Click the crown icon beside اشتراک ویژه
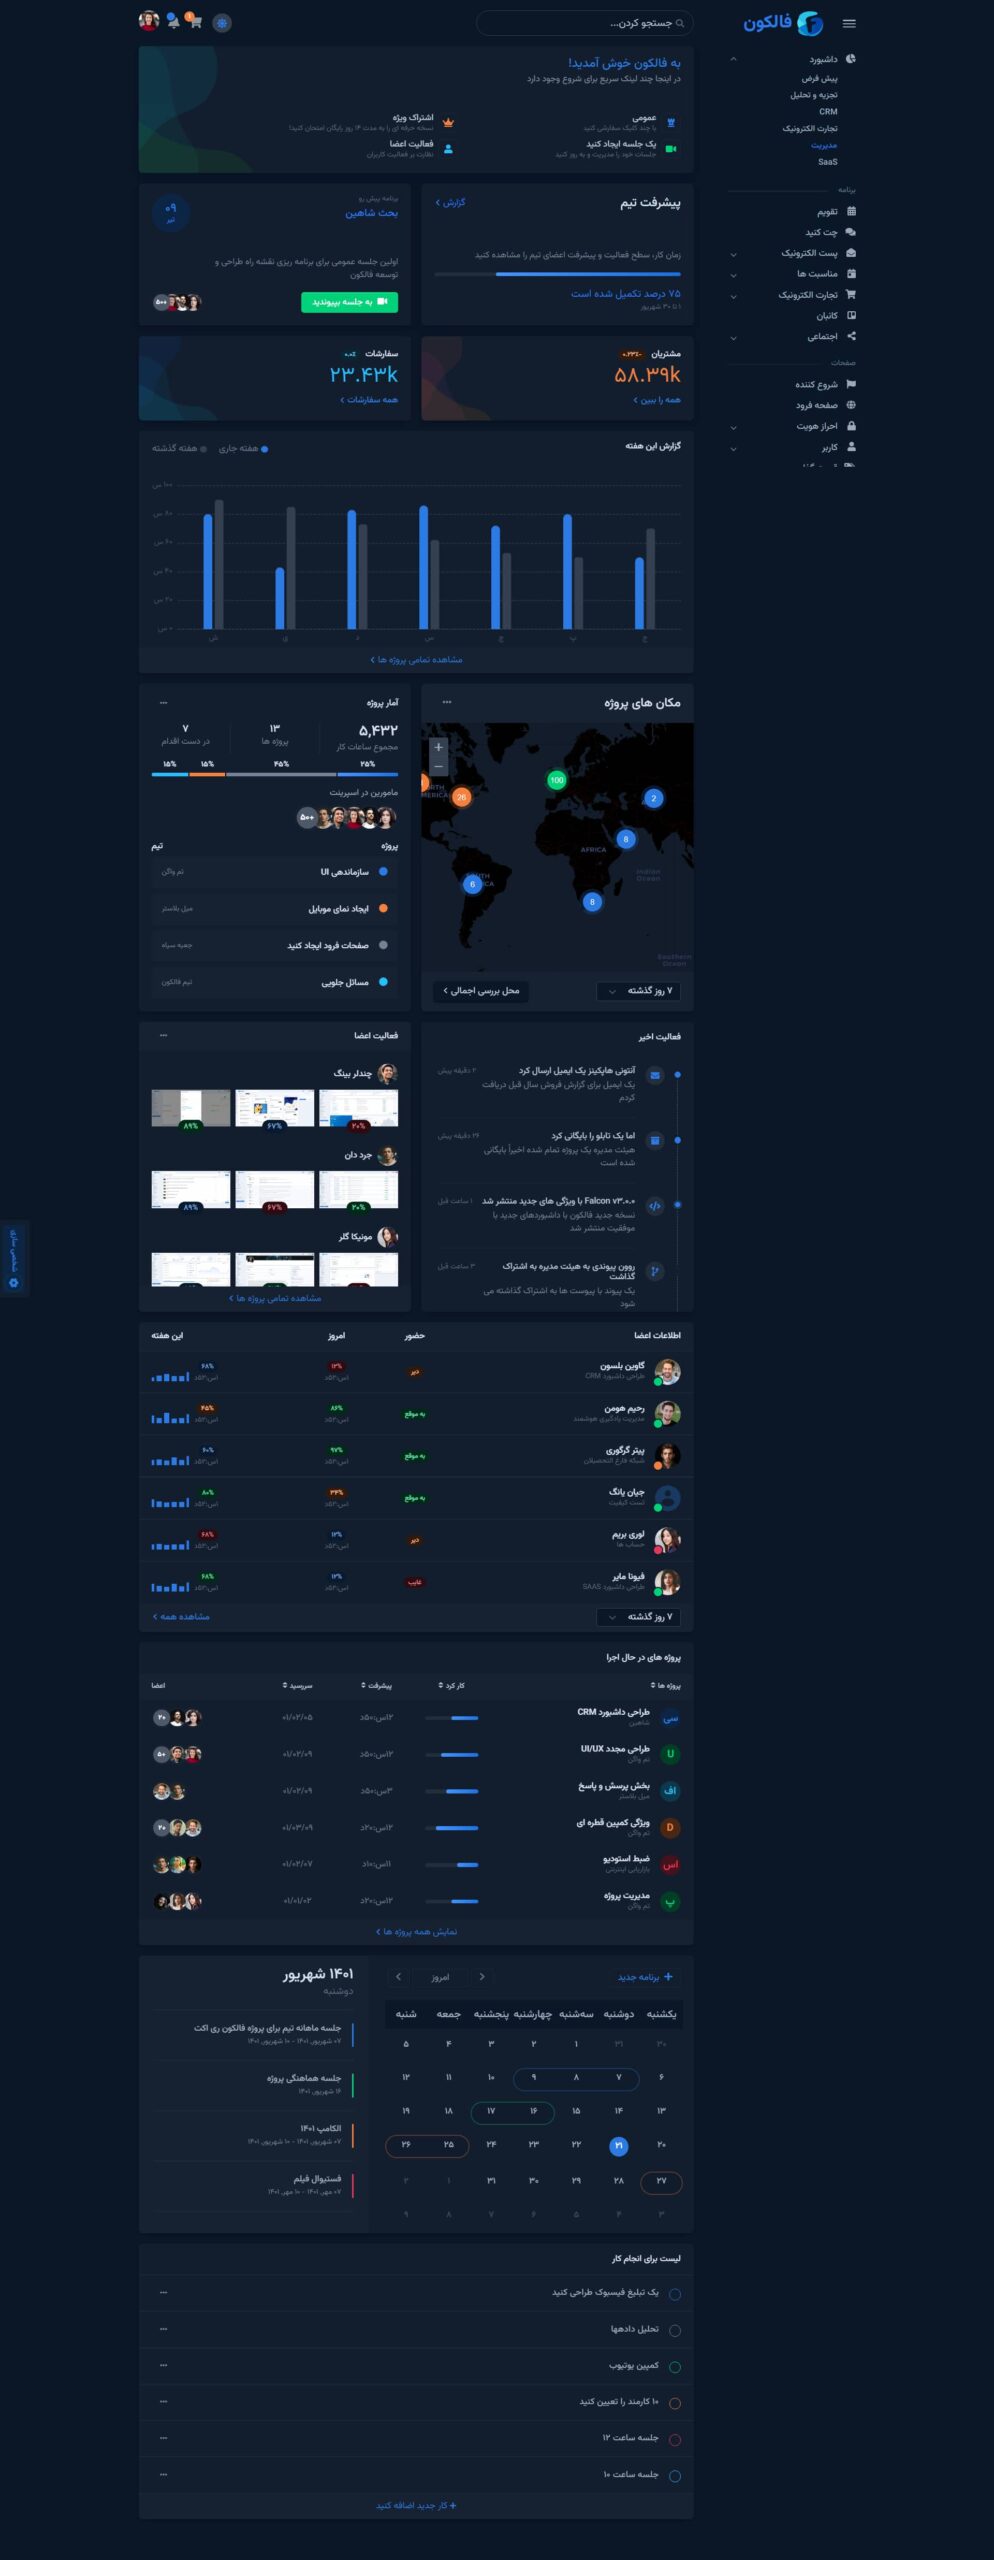994x2560 pixels. pyautogui.click(x=448, y=122)
